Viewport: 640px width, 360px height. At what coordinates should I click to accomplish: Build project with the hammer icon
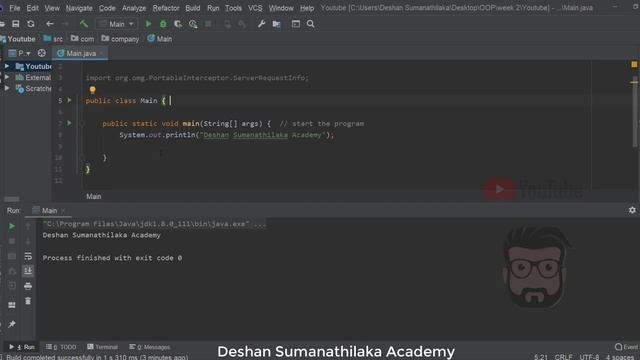tap(84, 24)
